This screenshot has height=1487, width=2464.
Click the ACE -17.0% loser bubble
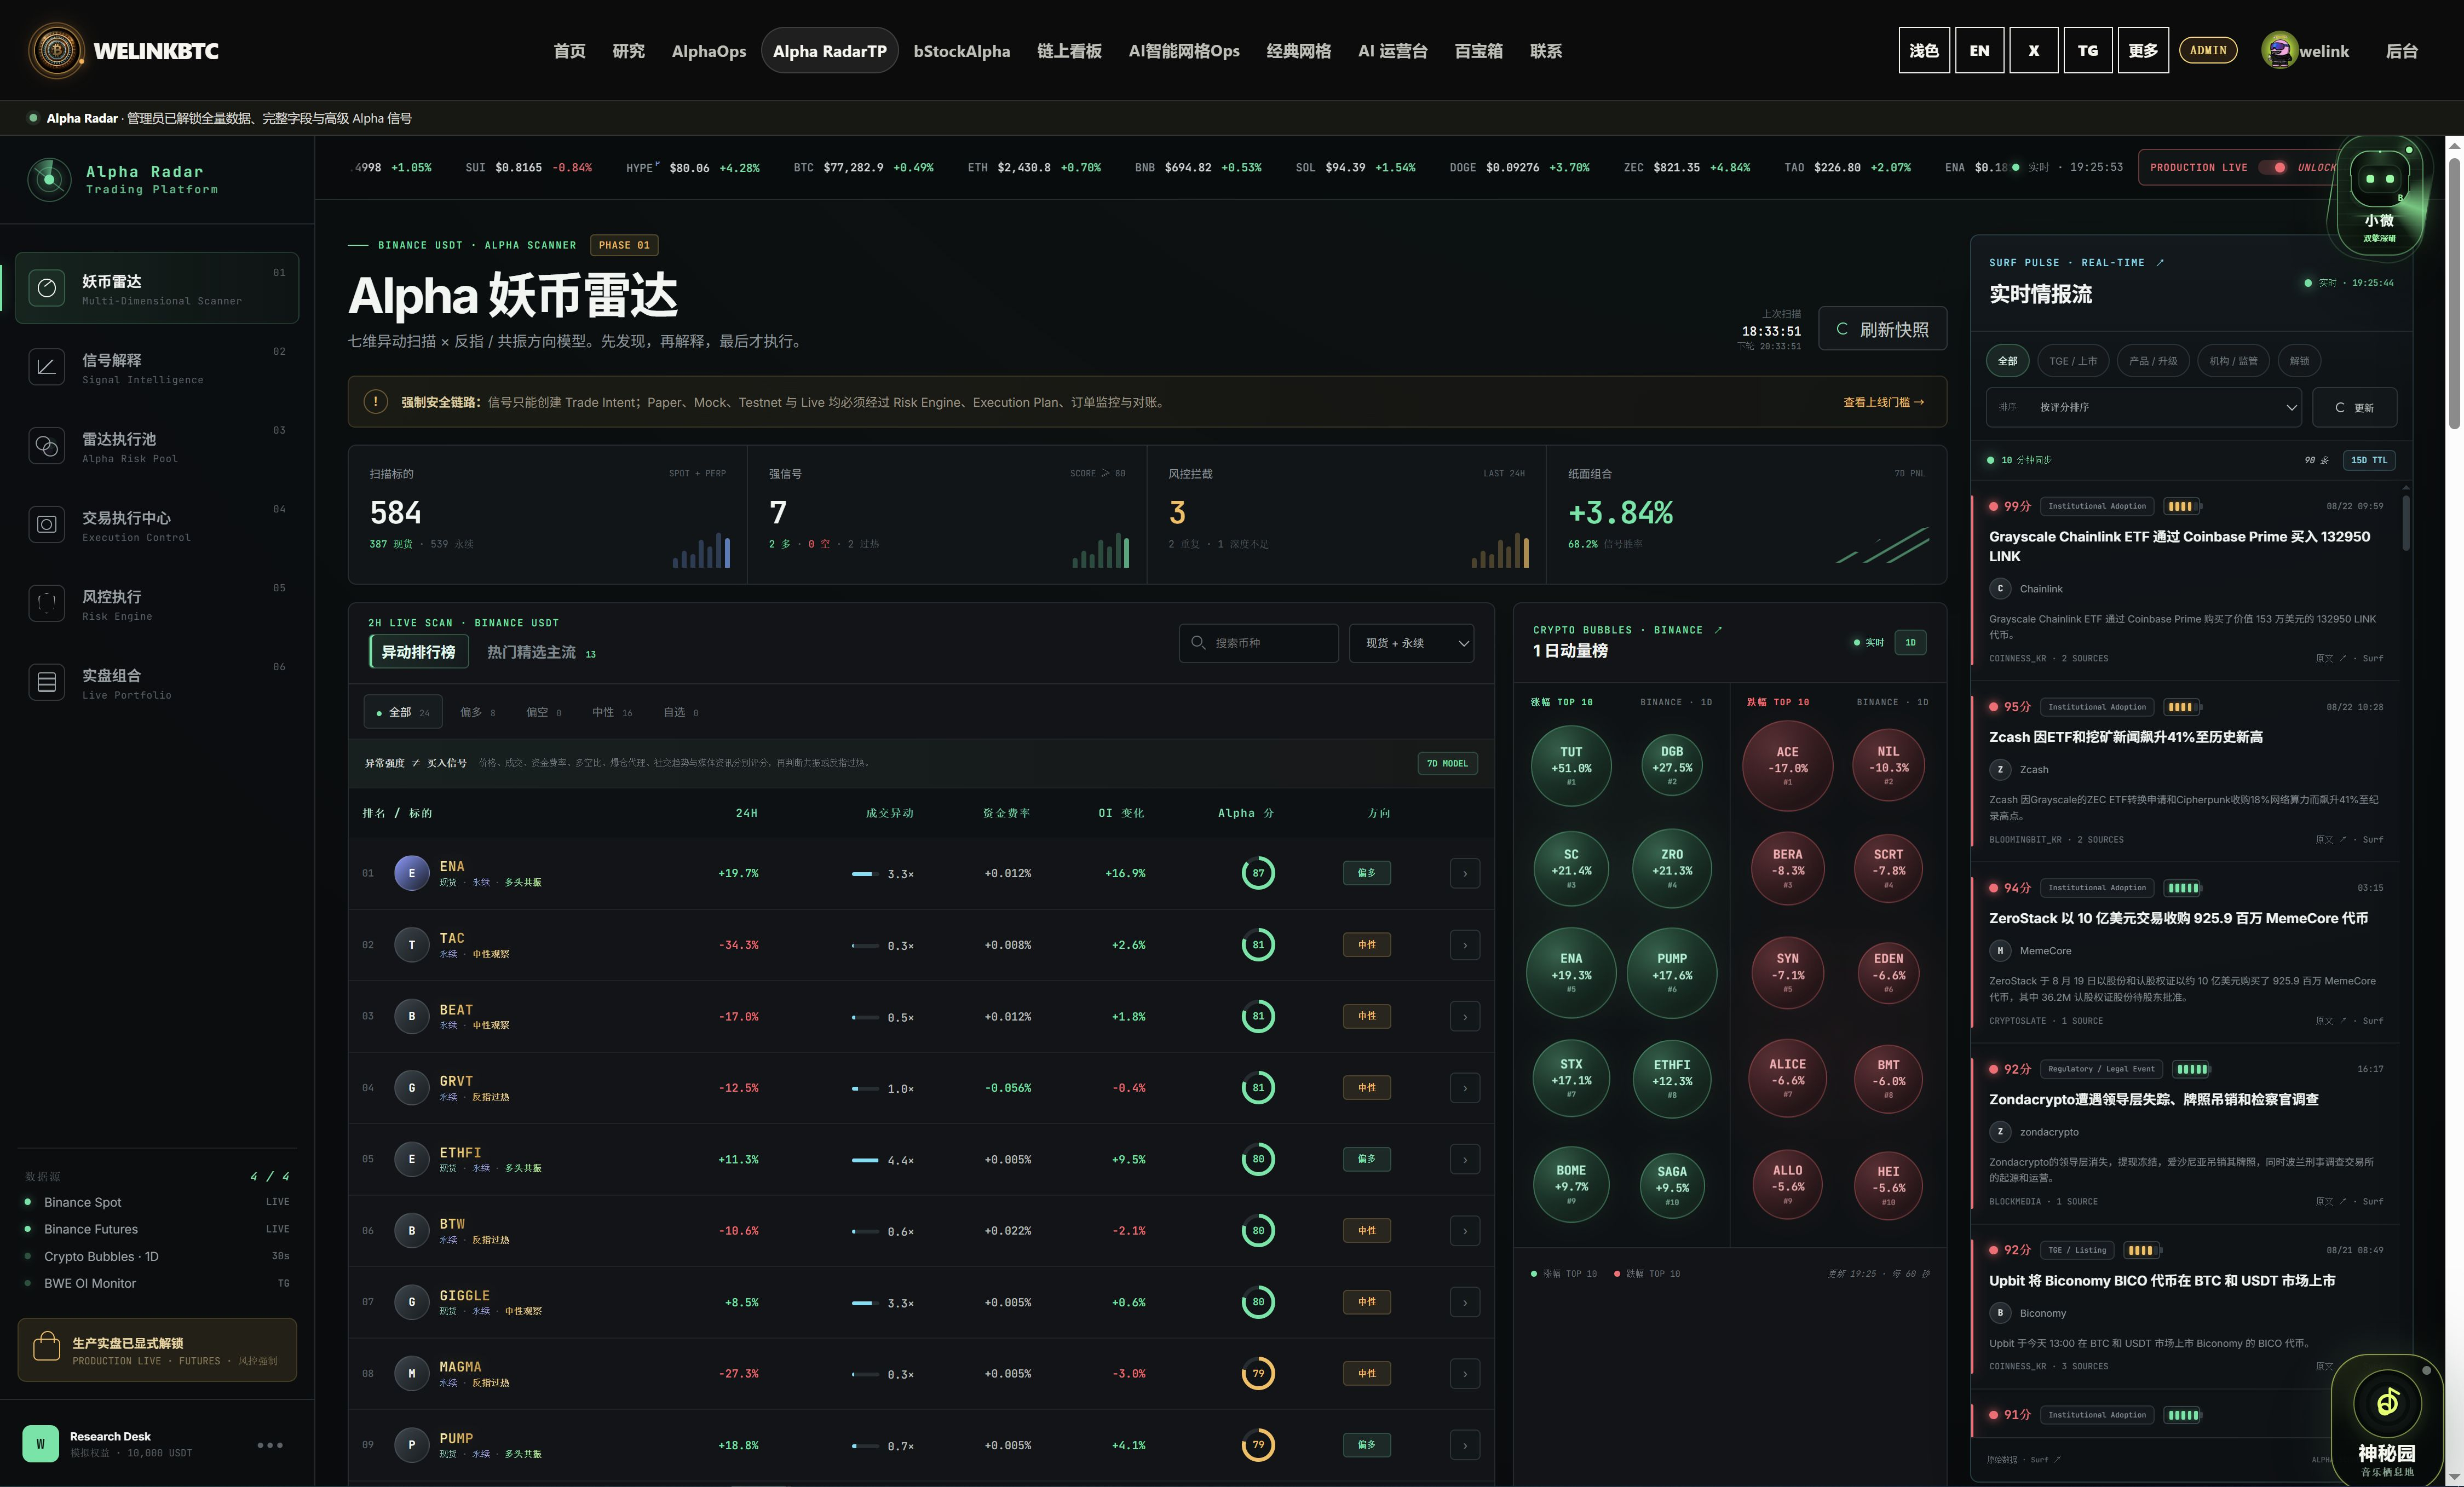tap(1787, 766)
